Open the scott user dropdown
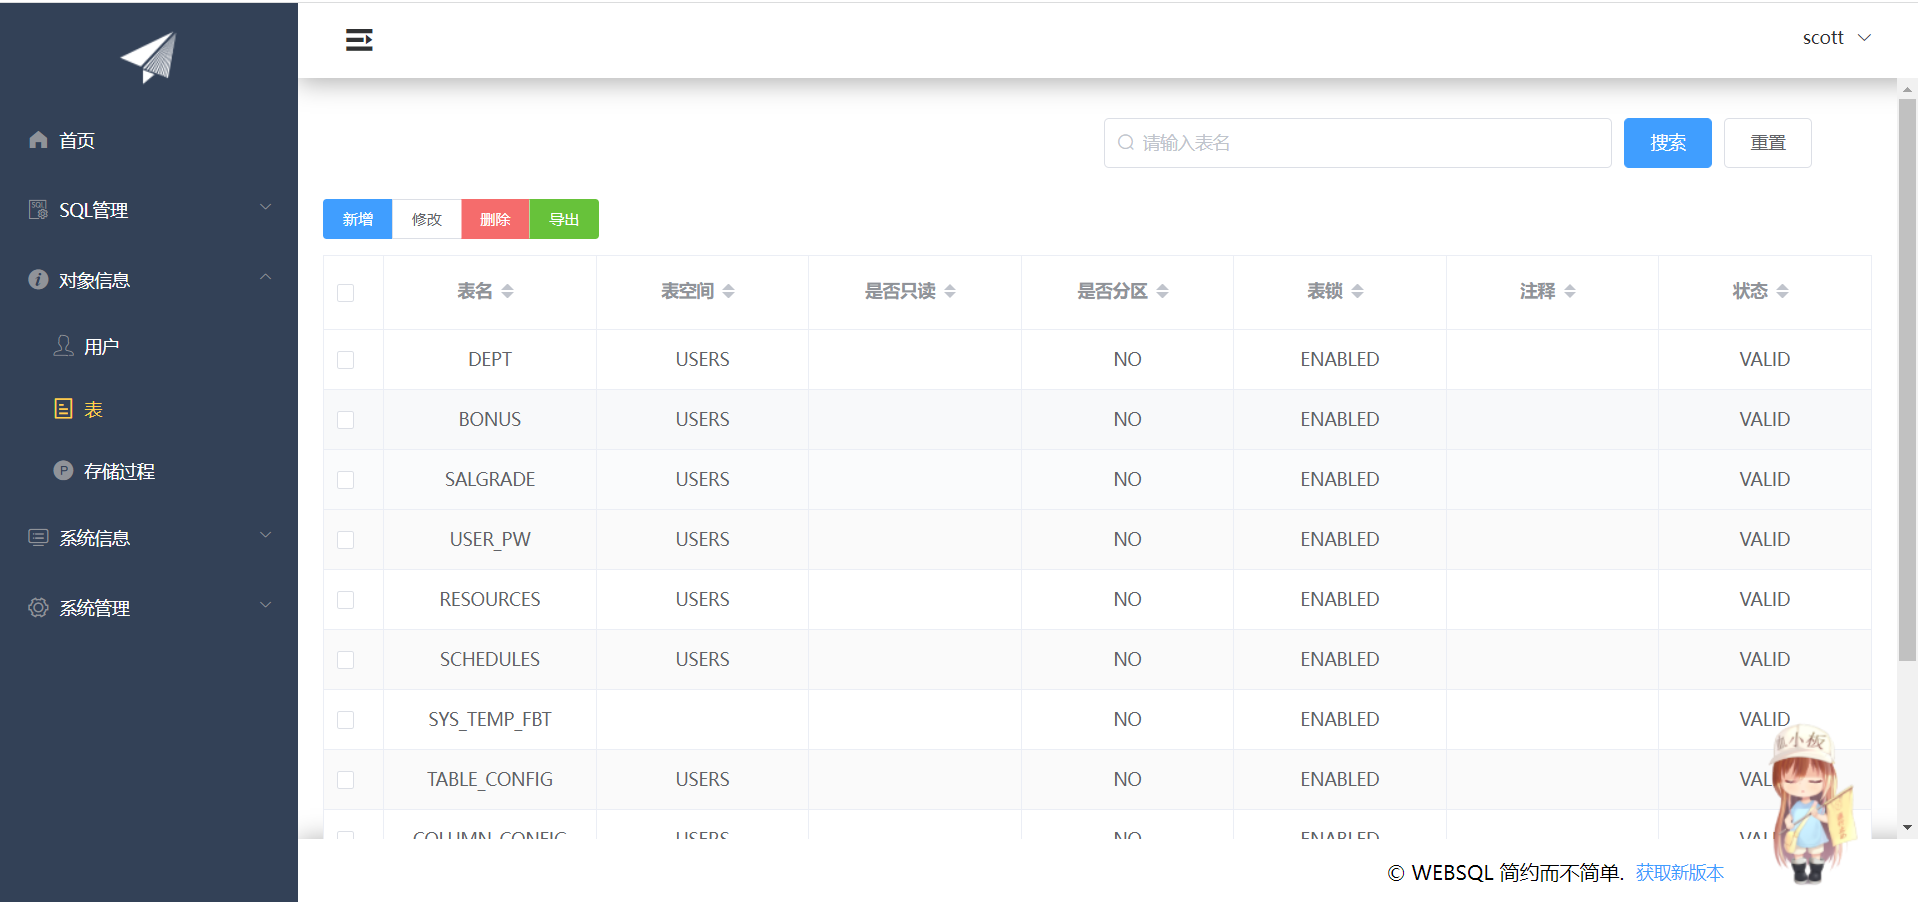Image resolution: width=1918 pixels, height=902 pixels. (1836, 38)
